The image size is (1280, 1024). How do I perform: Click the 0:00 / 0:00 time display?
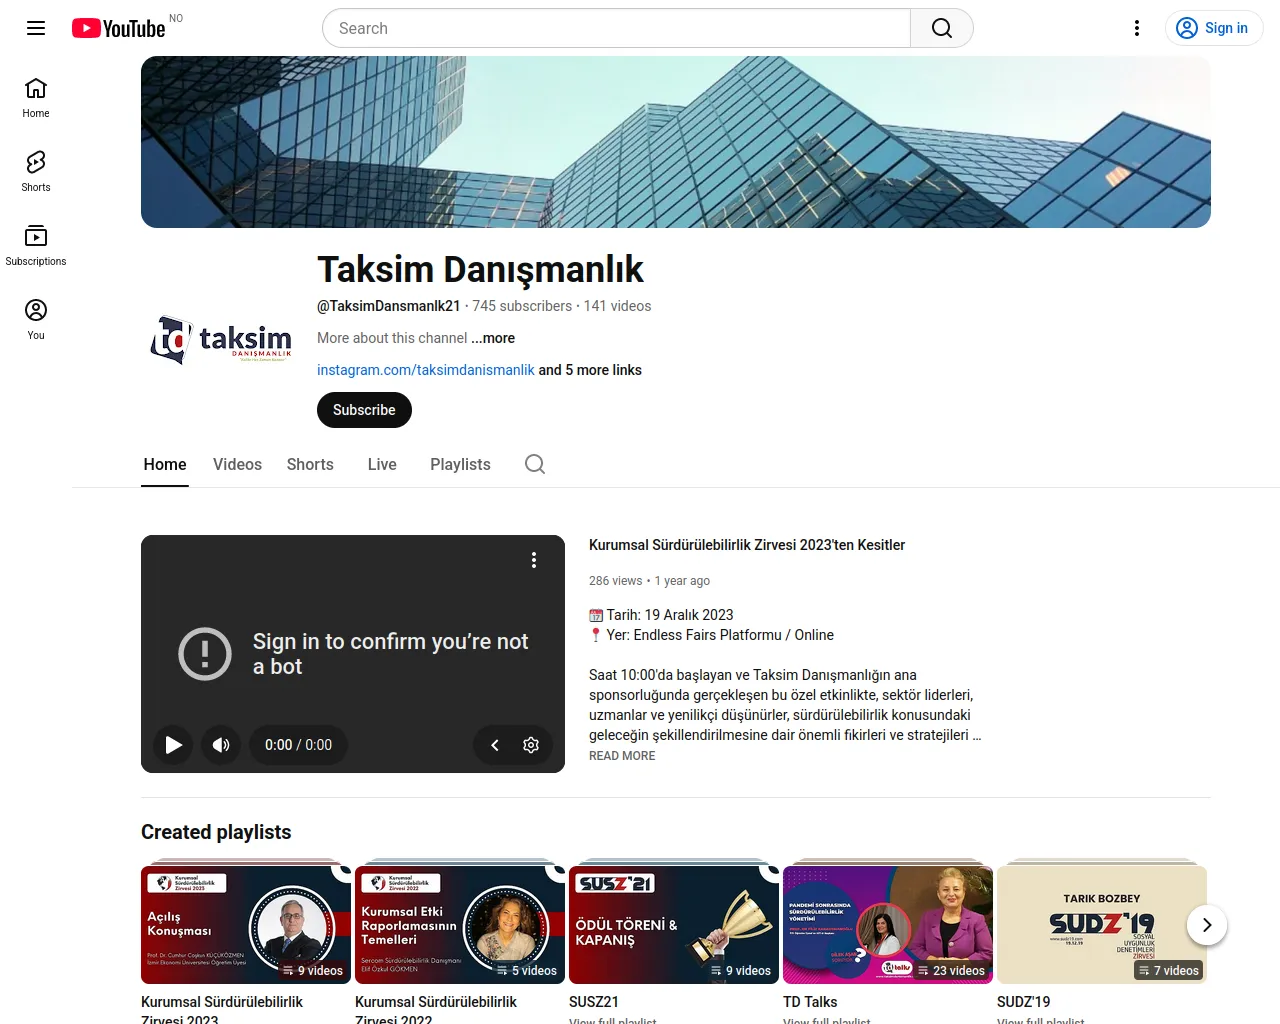(298, 745)
